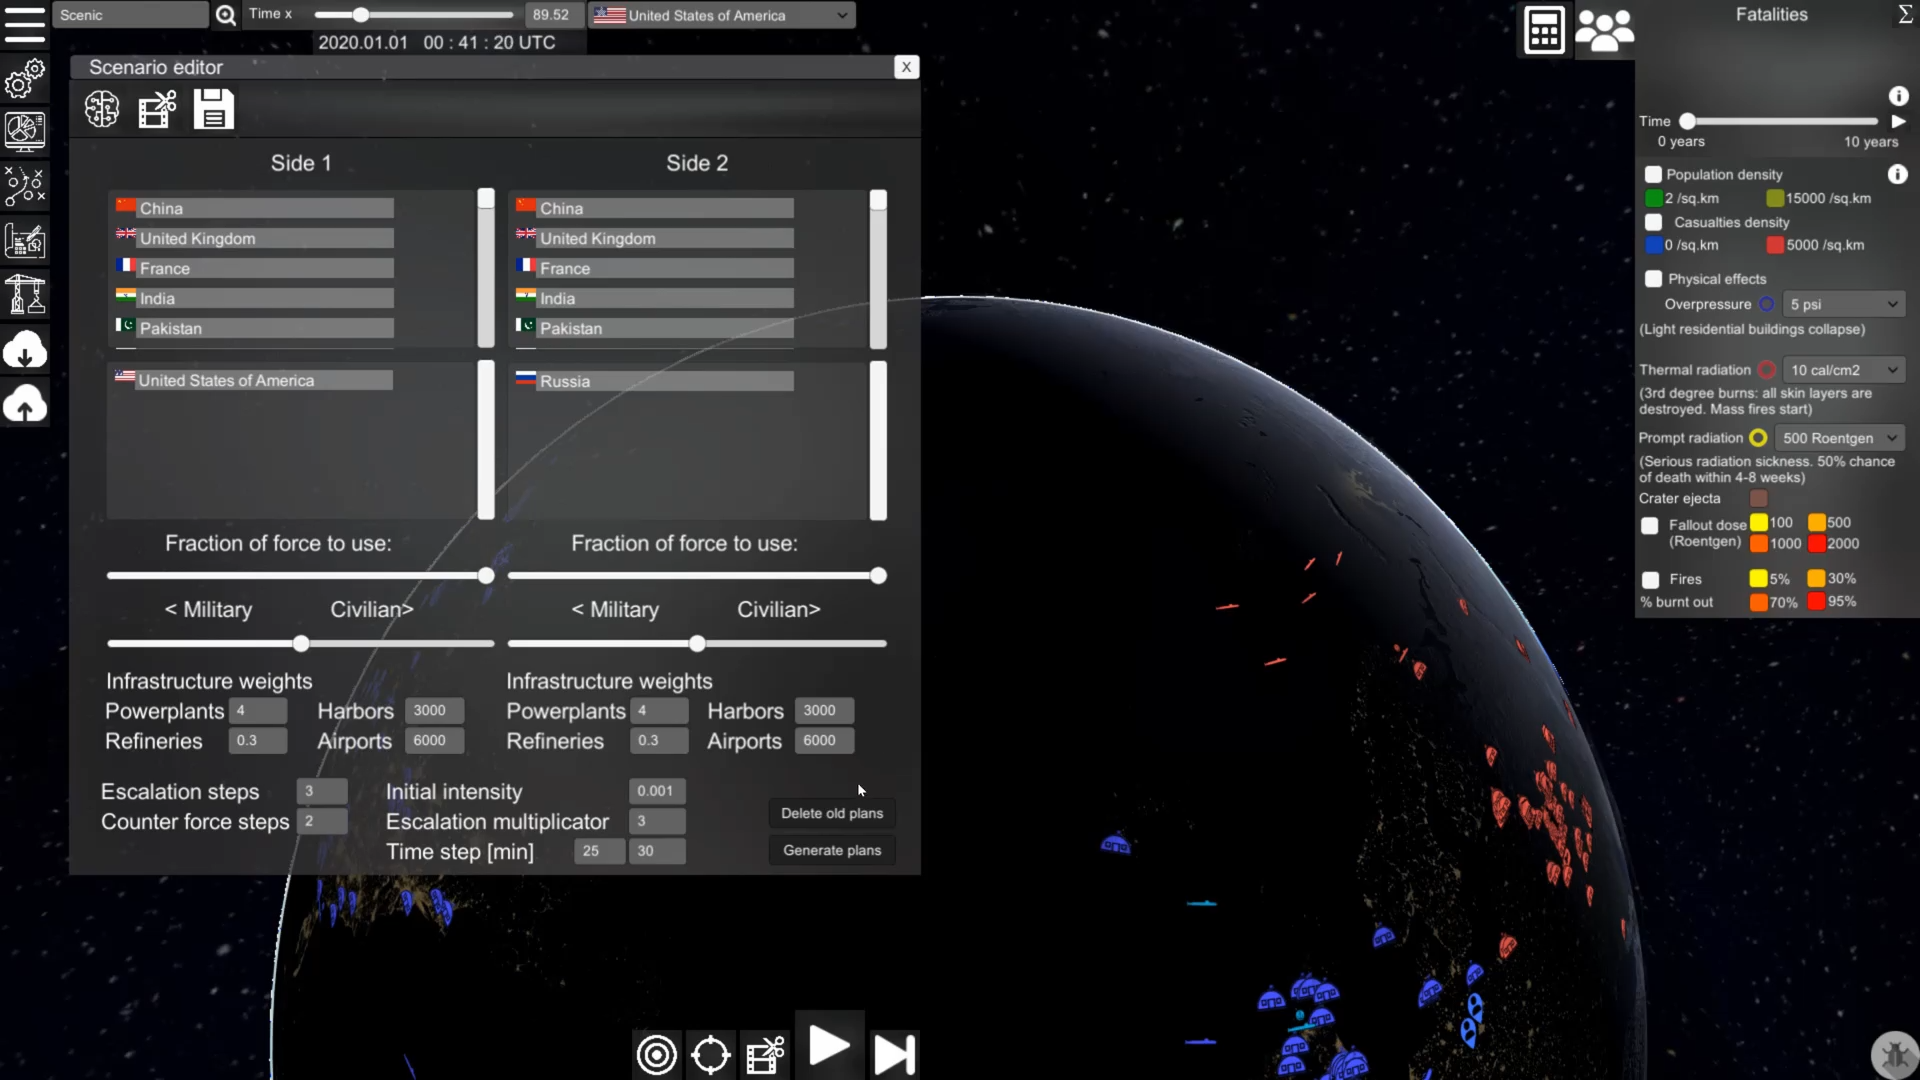Open the calculator icon panel
The width and height of the screenshot is (1920, 1080).
[1544, 30]
